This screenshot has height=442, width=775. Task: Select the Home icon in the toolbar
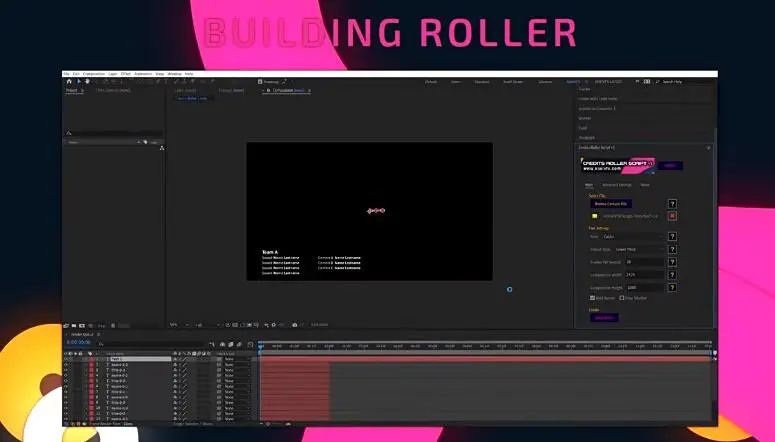pos(68,81)
